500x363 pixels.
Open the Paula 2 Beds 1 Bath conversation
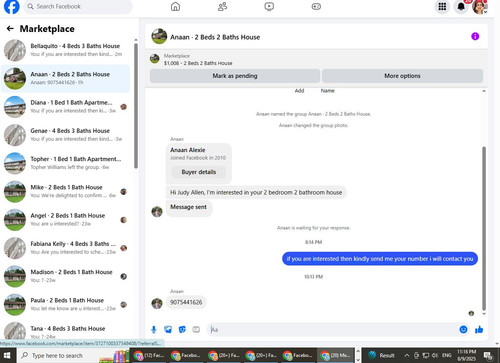(x=65, y=304)
